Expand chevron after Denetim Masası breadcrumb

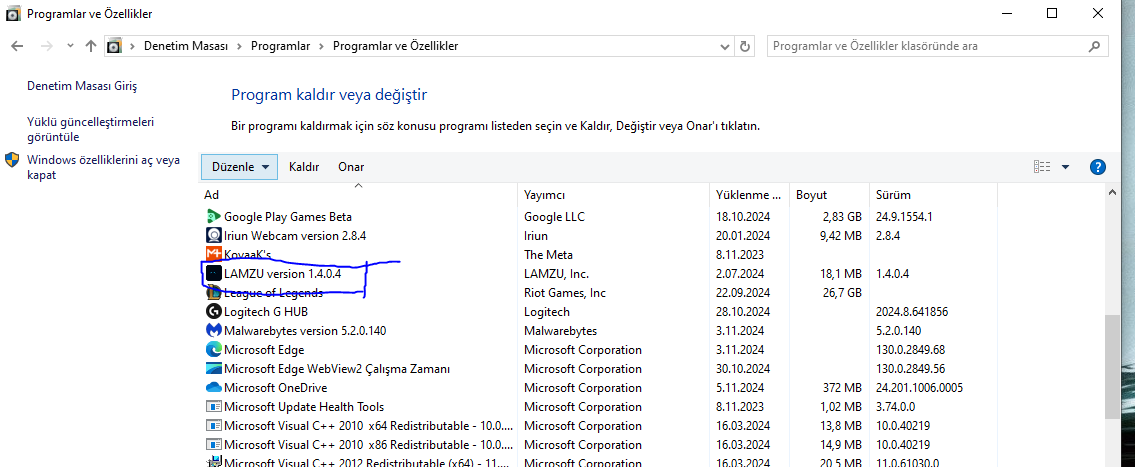click(240, 46)
